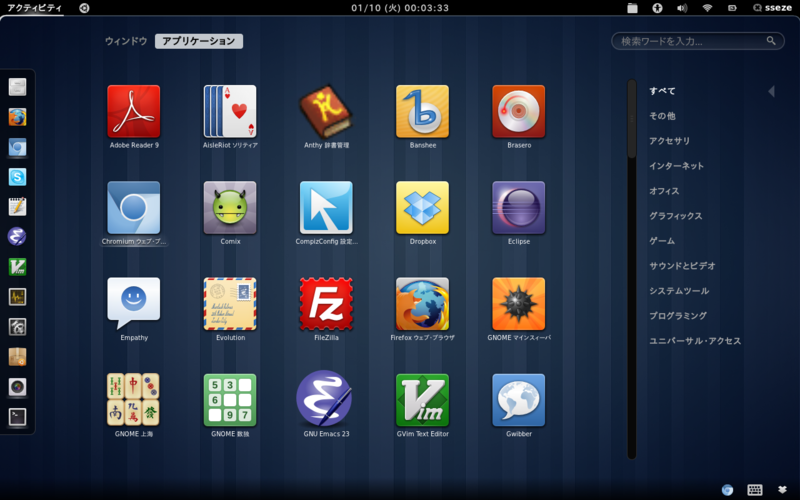Open the Wi-Fi network menu
The width and height of the screenshot is (800, 500).
[x=707, y=8]
